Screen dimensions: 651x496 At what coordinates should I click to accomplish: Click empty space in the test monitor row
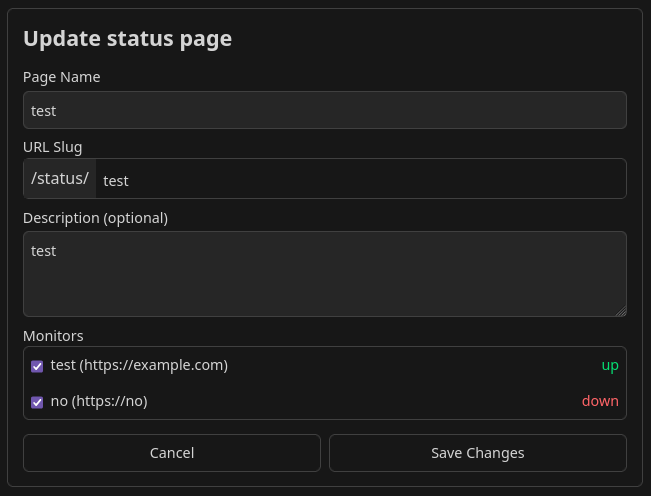(x=410, y=365)
